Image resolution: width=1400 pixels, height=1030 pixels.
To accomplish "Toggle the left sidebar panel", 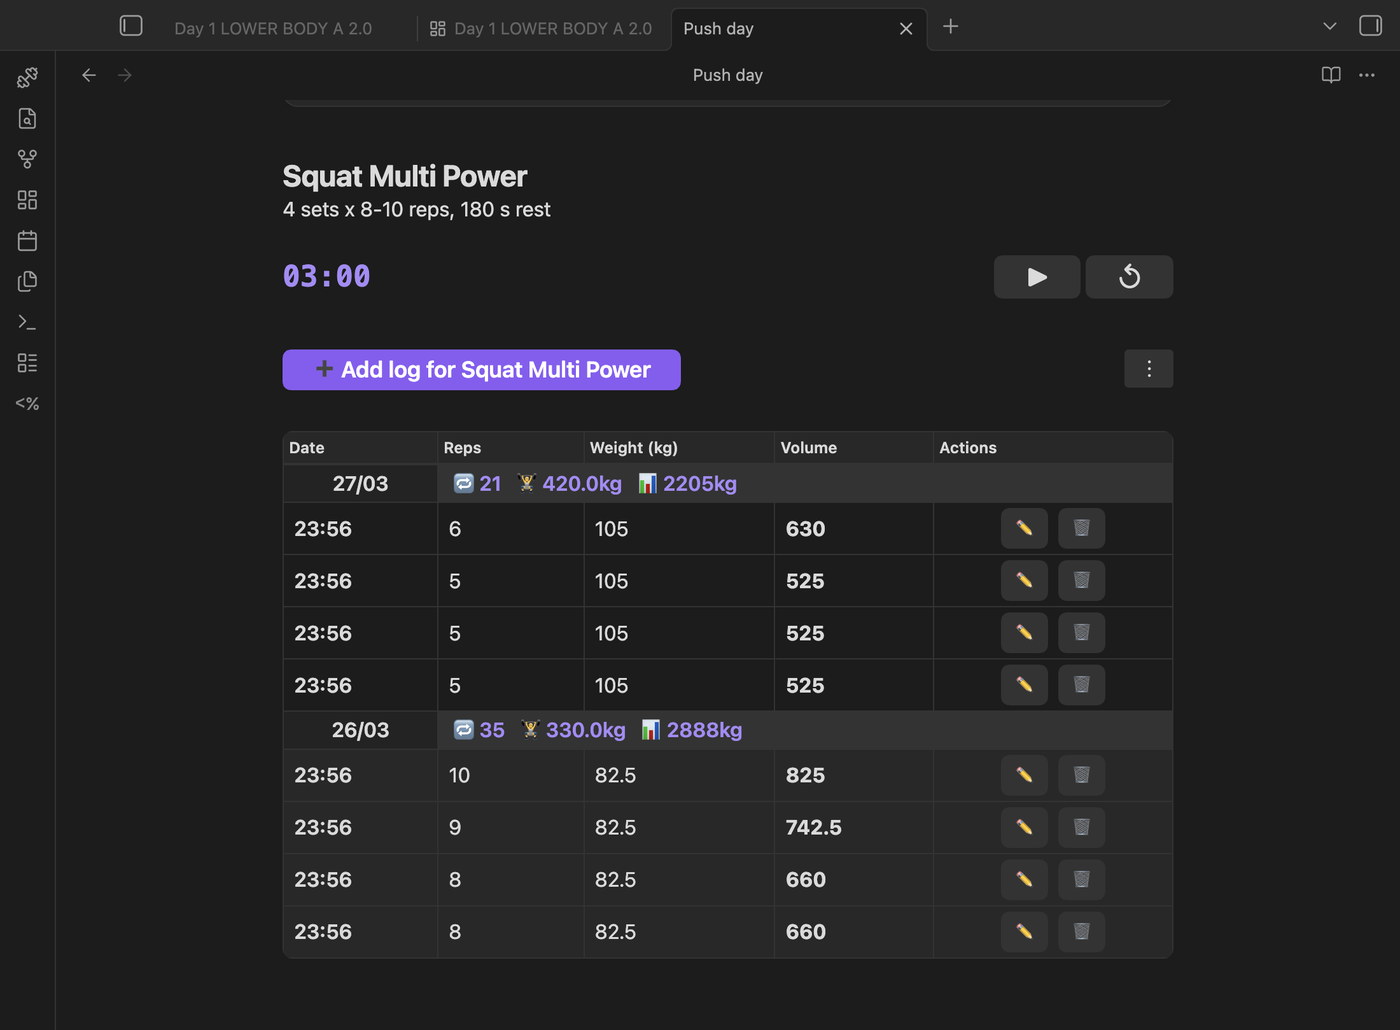I will (131, 26).
